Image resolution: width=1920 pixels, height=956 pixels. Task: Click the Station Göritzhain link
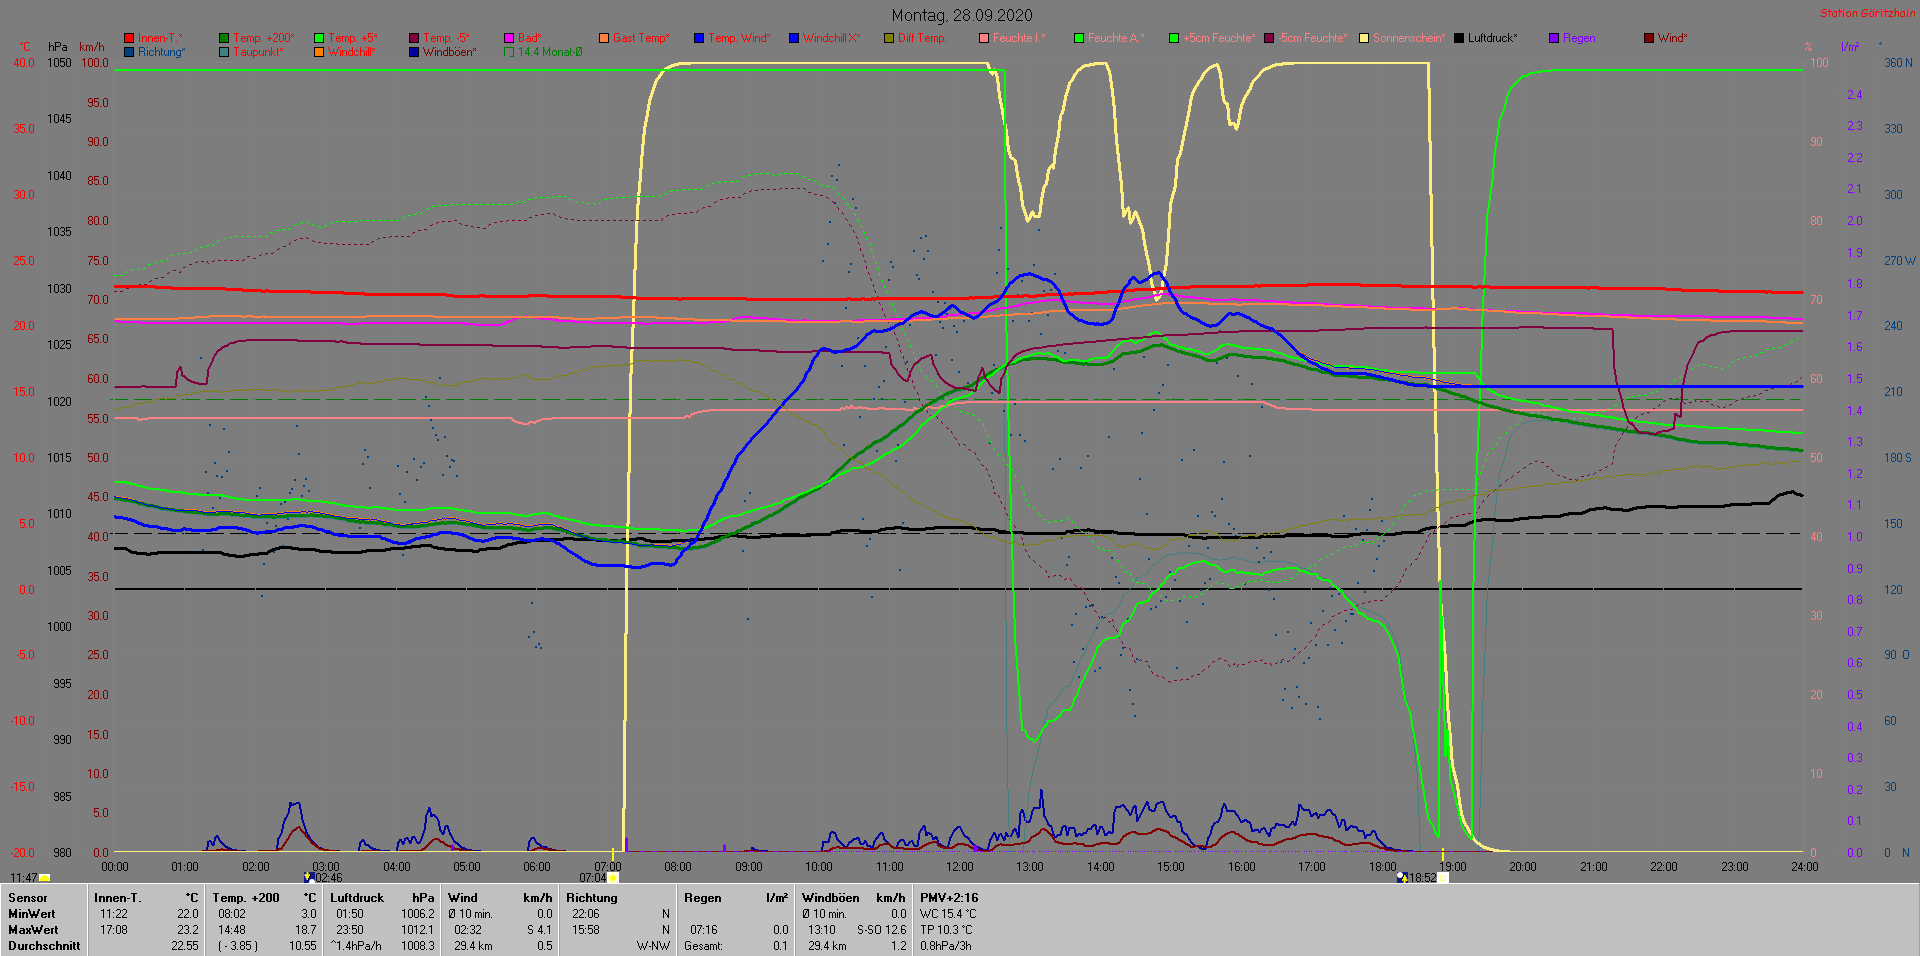(1867, 13)
